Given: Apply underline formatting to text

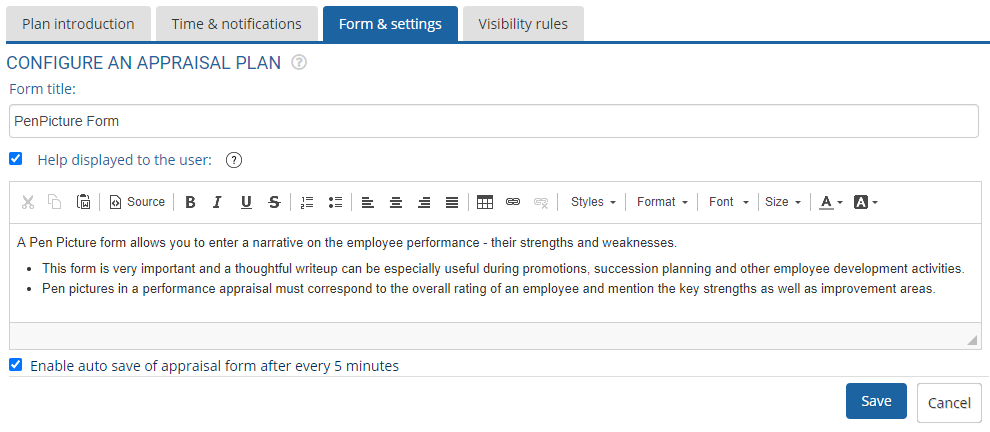Looking at the screenshot, I should tap(246, 202).
